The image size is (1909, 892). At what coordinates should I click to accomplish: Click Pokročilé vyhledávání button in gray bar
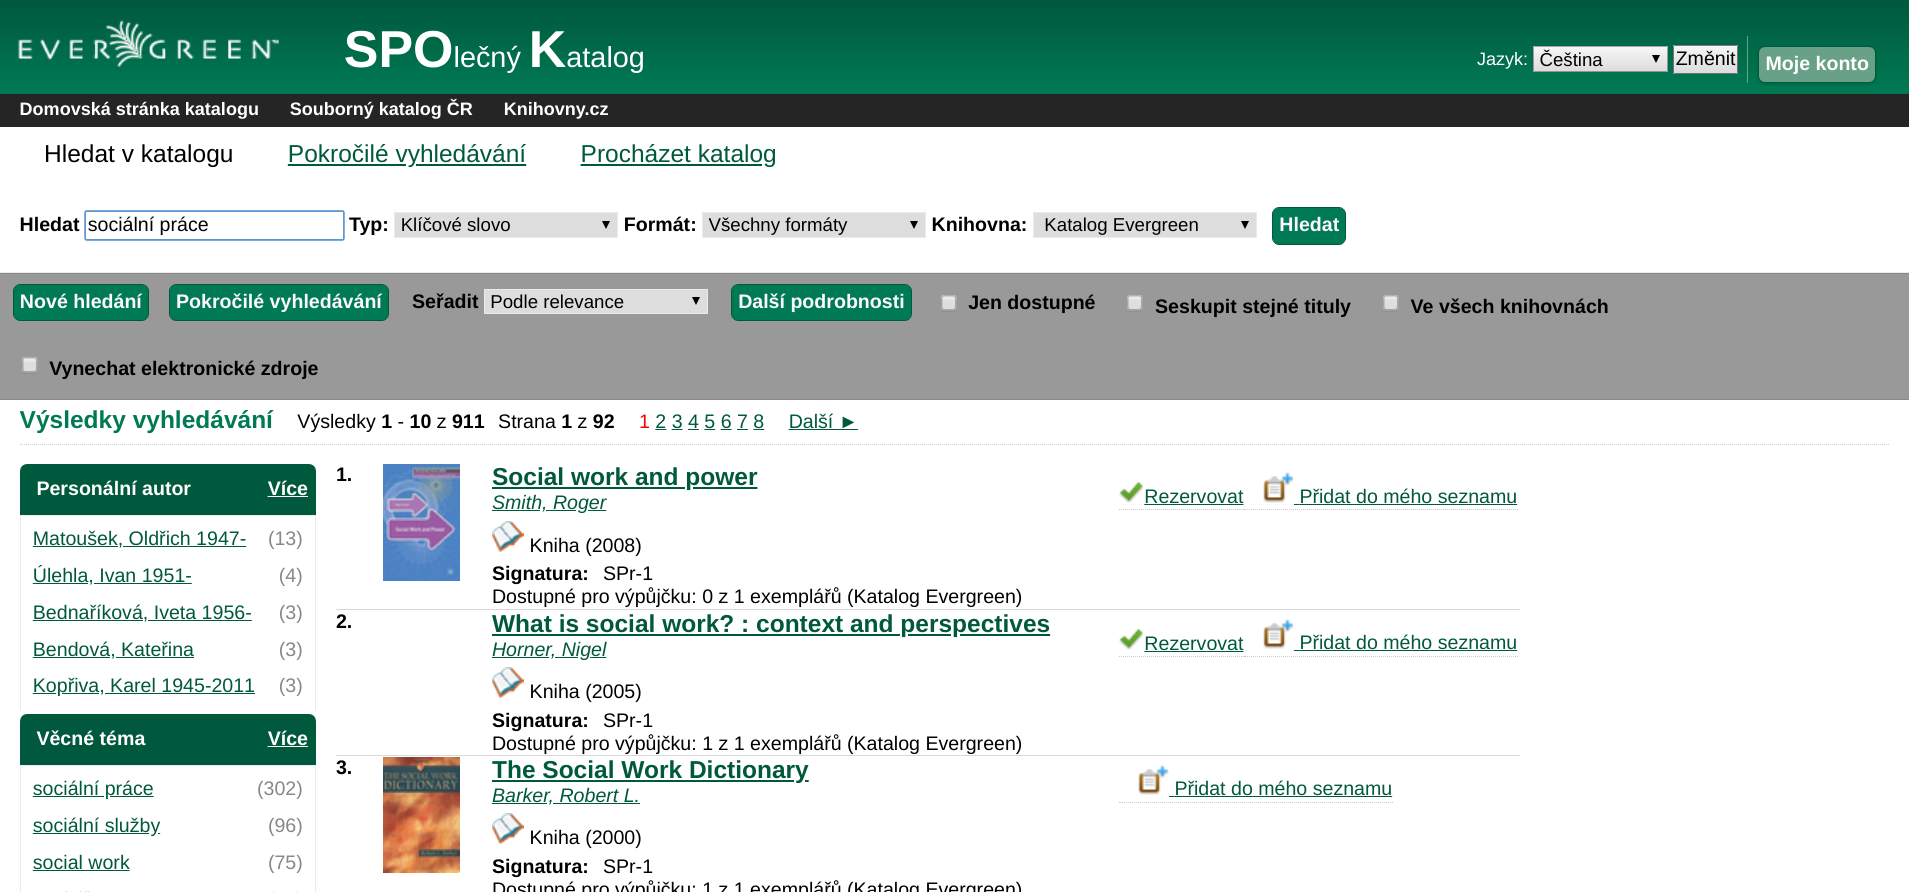click(279, 302)
